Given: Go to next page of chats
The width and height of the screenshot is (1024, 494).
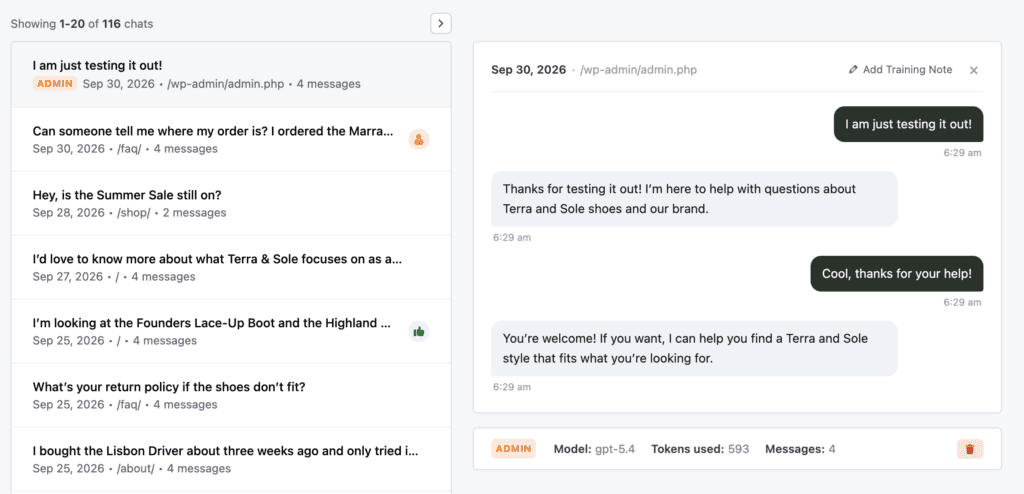Looking at the screenshot, I should click(x=441, y=24).
